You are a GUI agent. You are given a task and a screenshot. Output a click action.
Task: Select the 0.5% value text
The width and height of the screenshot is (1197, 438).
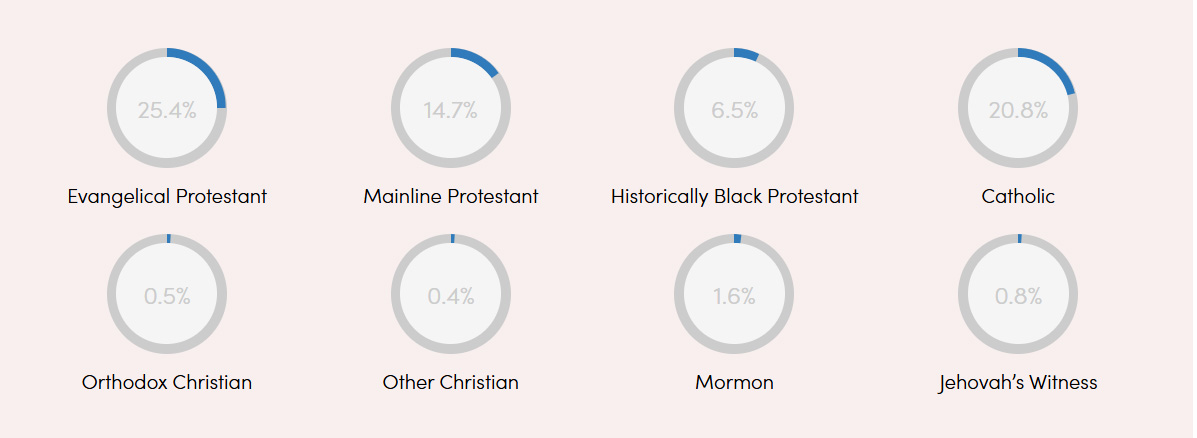pyautogui.click(x=167, y=296)
